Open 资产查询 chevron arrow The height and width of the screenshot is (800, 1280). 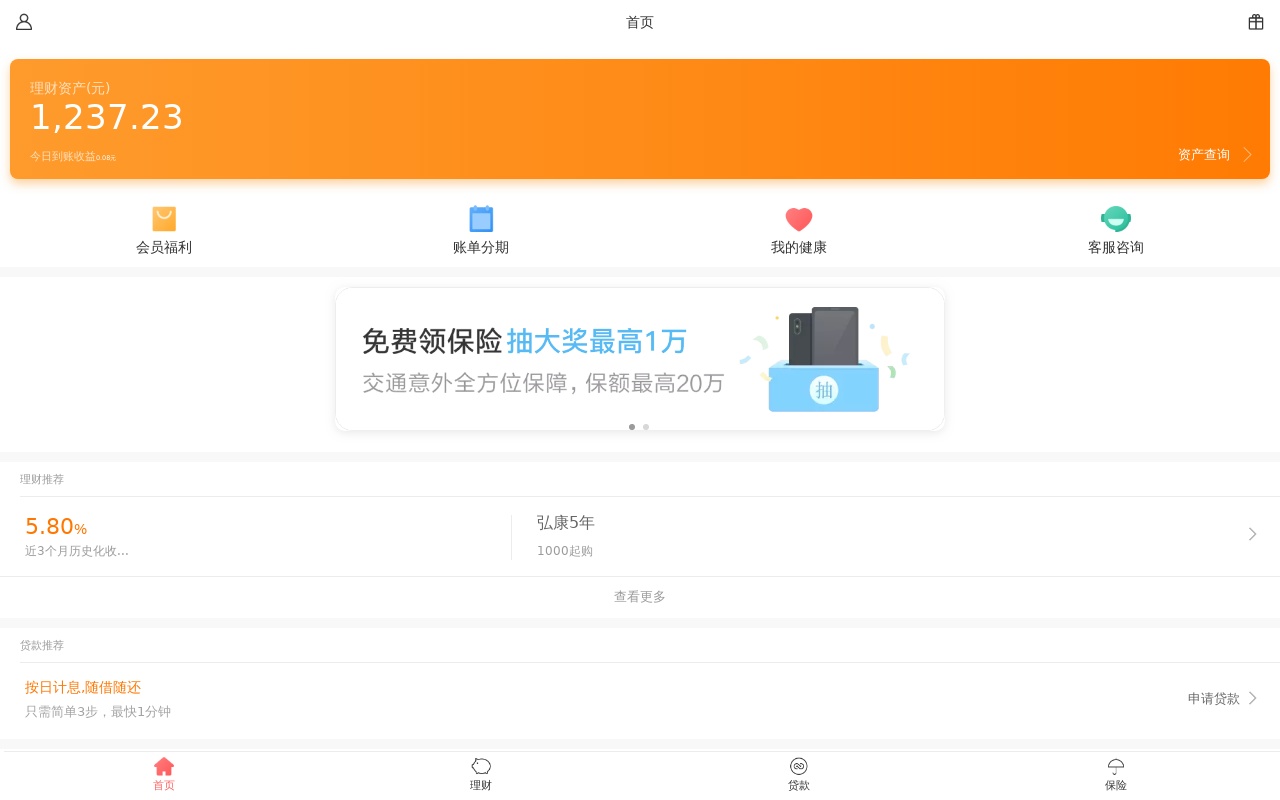click(1247, 155)
